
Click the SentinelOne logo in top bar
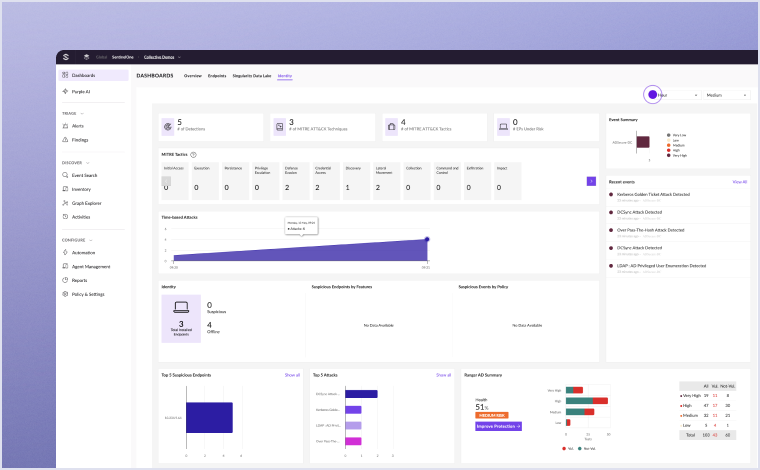[x=67, y=57]
